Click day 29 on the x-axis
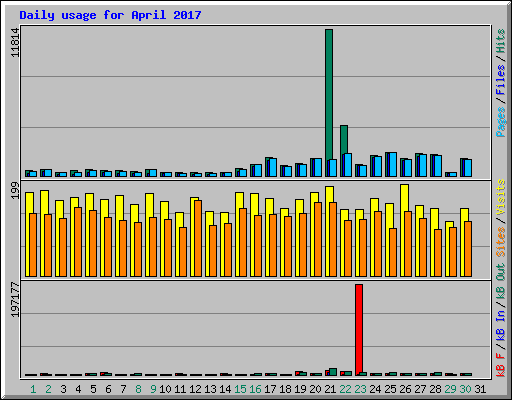 pos(450,389)
